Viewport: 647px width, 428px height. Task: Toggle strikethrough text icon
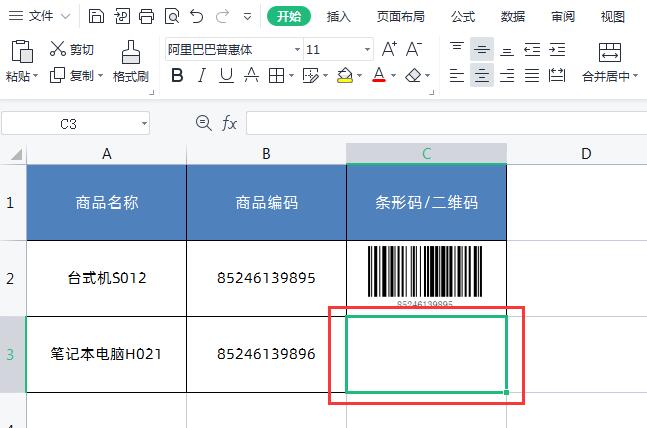251,76
